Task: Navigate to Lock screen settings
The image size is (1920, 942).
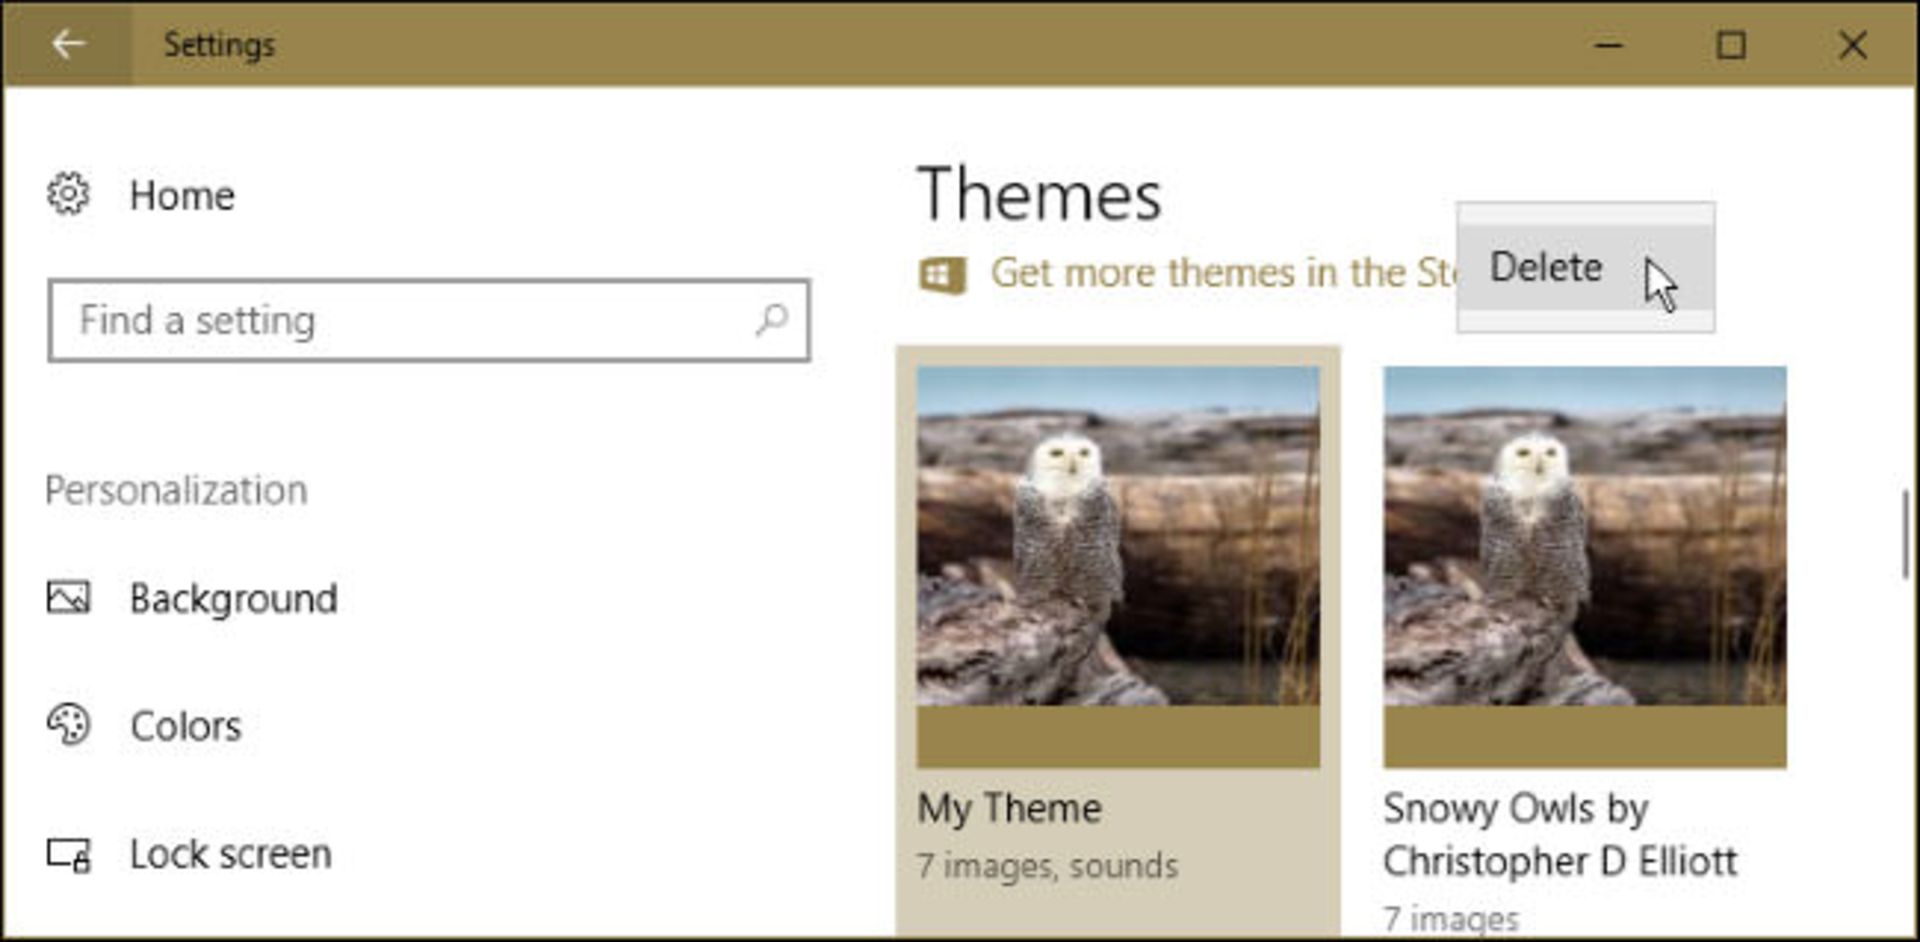Action: pyautogui.click(x=232, y=854)
